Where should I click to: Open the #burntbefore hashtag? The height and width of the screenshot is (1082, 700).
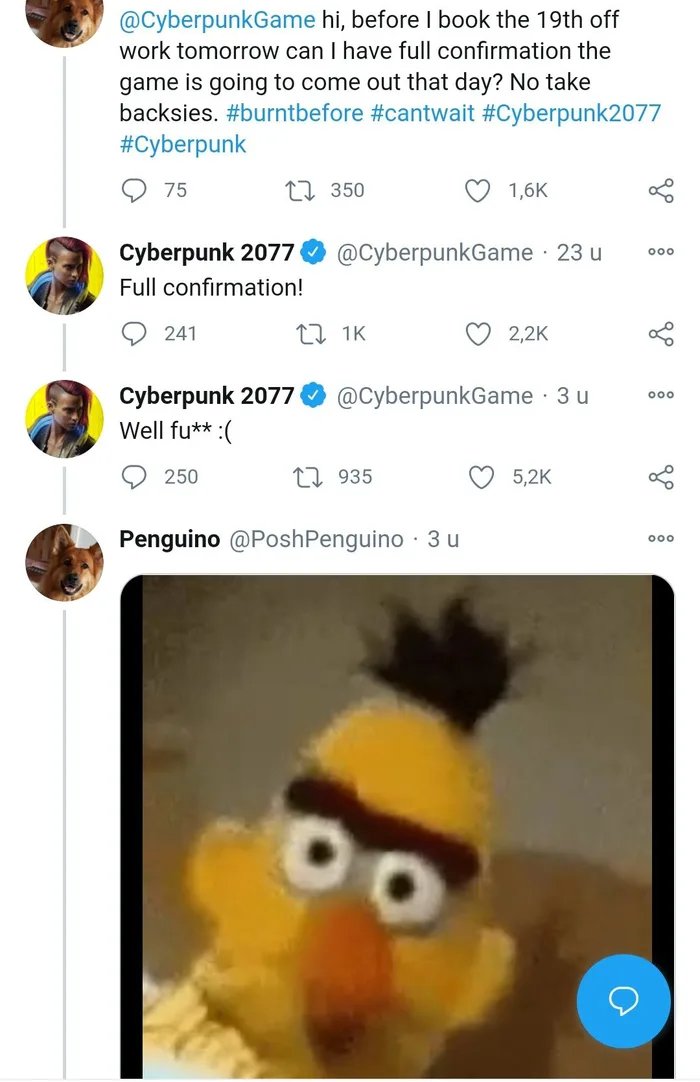tap(287, 113)
